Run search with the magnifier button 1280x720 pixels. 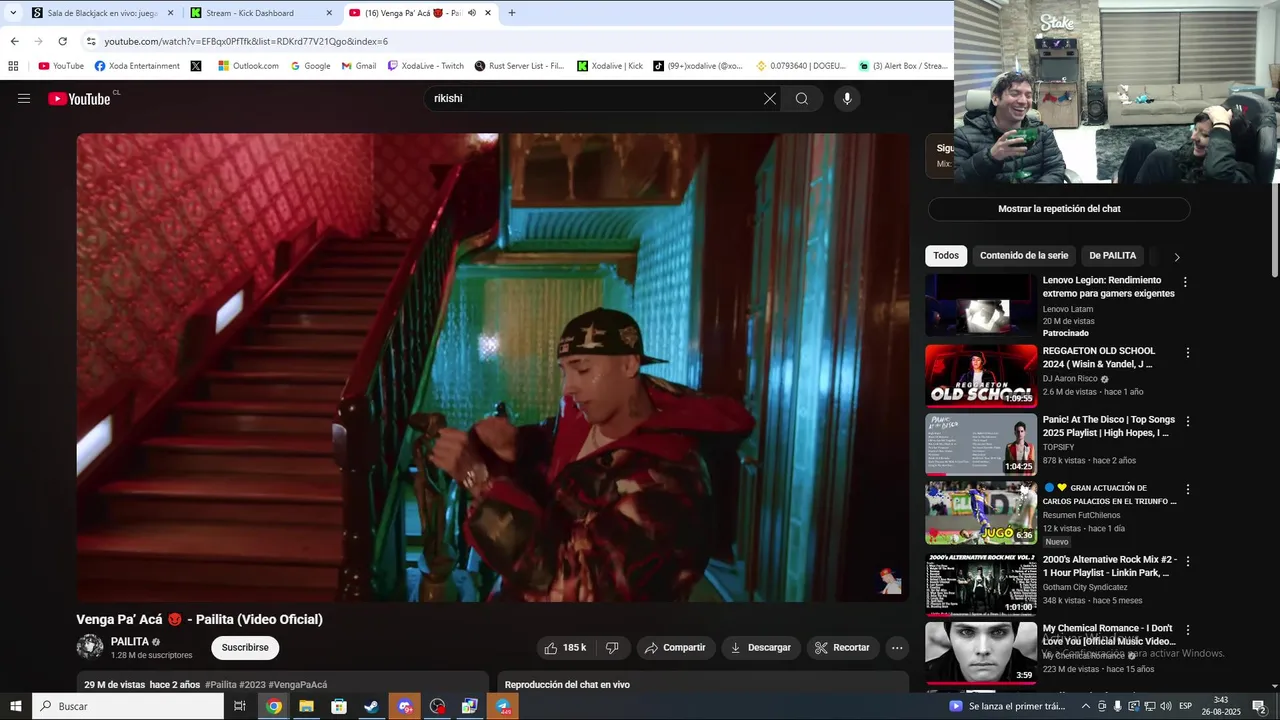802,98
